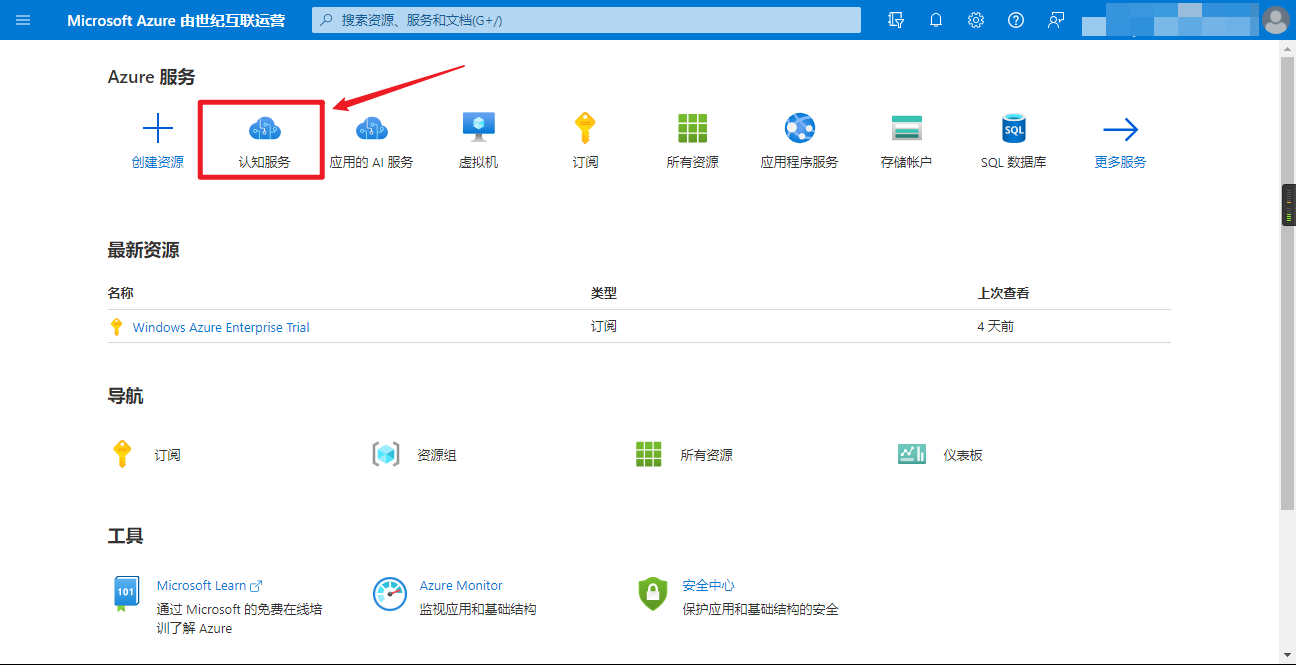
Task: Click 所有资源 grid icon under 导航
Action: 649,454
